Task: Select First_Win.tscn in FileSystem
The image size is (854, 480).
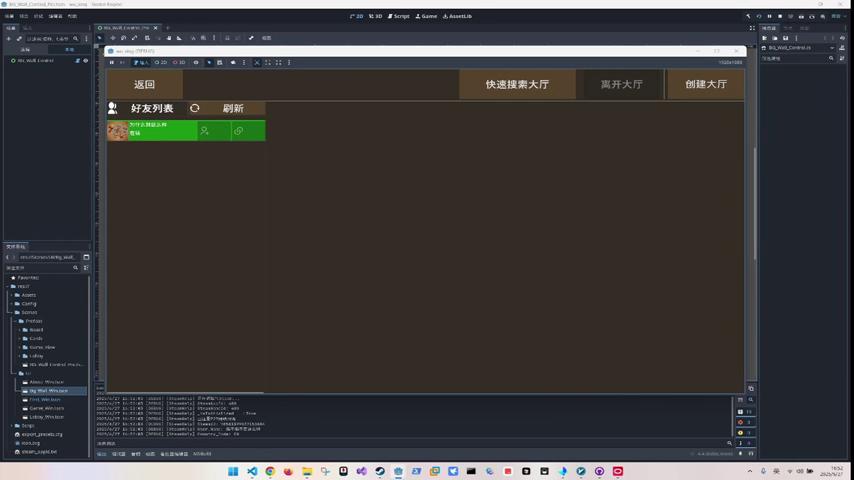Action: [45, 399]
